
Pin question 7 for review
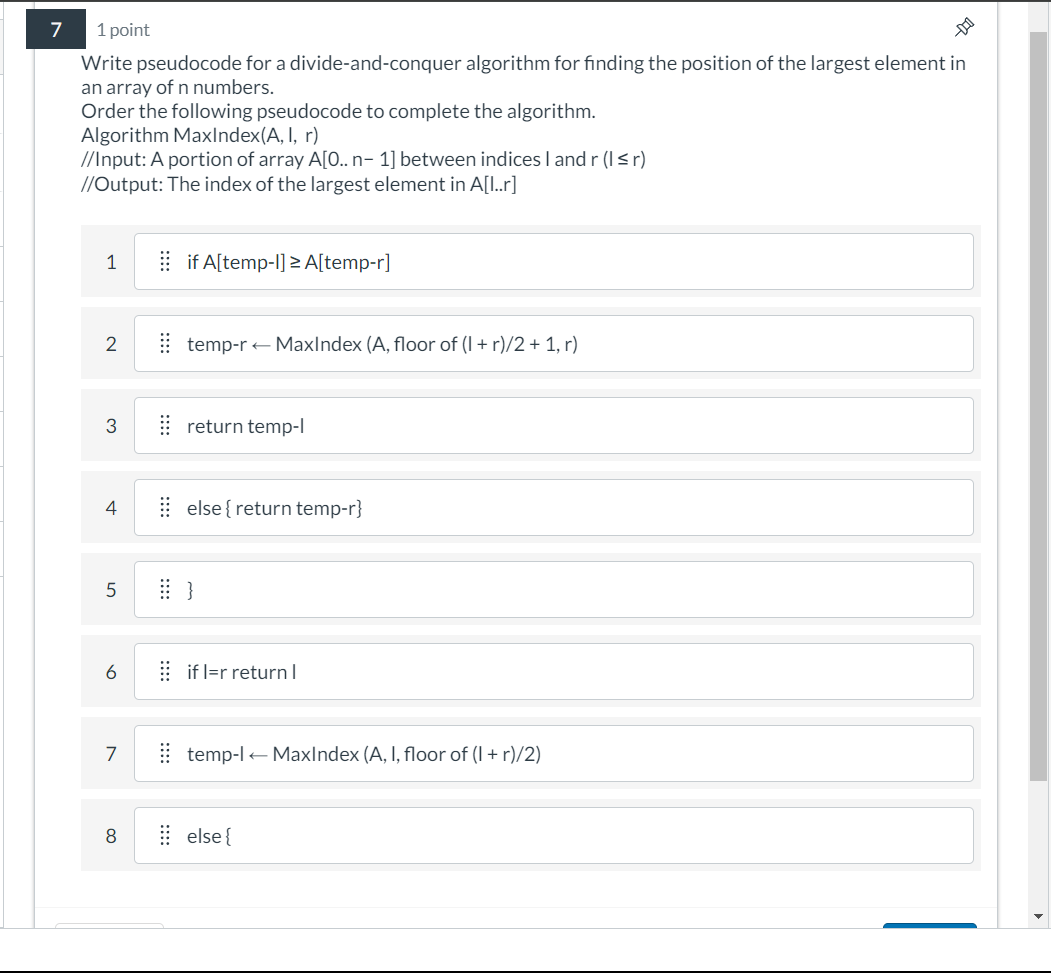tap(963, 28)
